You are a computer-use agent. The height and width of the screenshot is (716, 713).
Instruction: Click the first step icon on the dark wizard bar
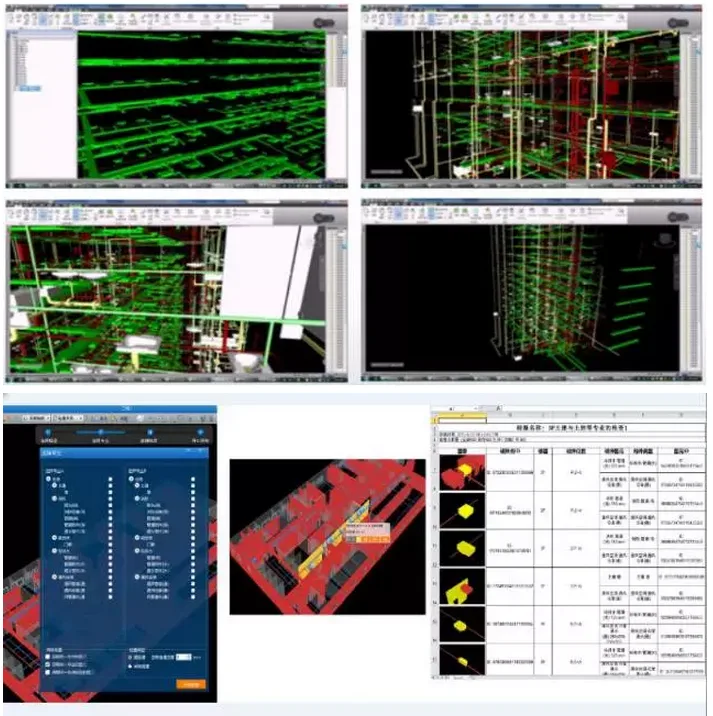coord(48,432)
